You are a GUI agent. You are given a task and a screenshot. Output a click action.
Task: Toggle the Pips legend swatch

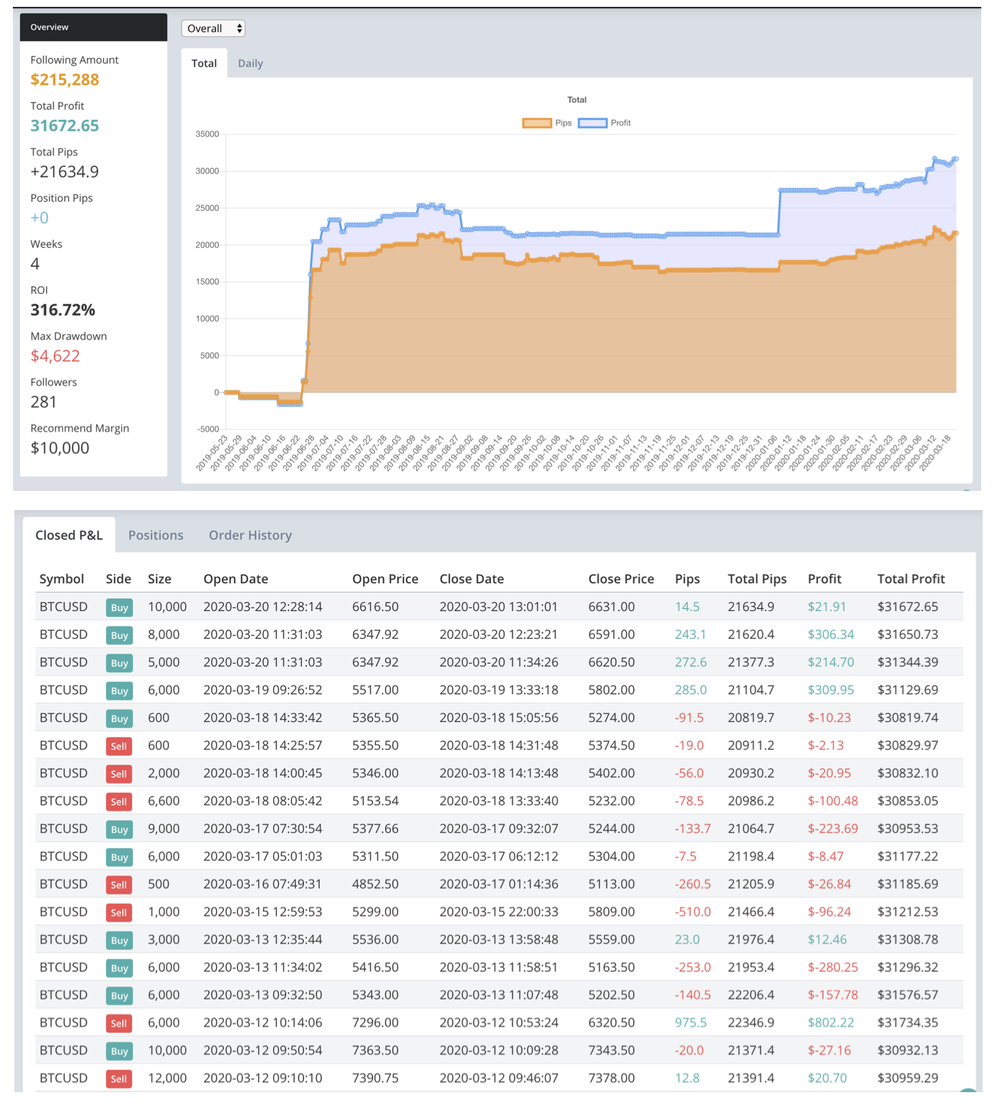[537, 123]
